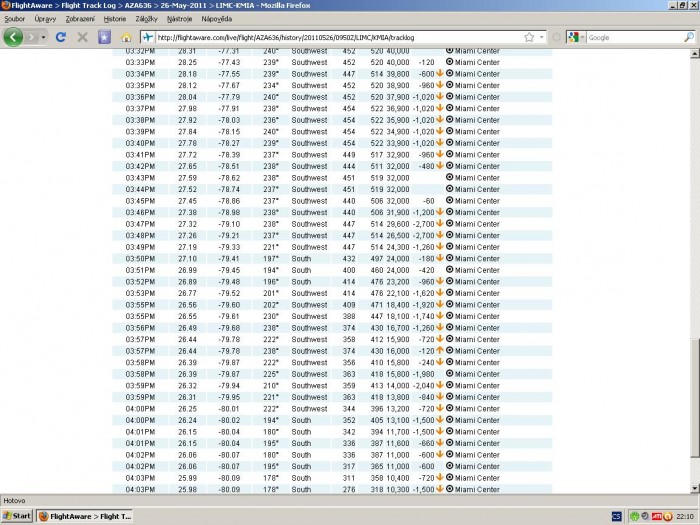Screen dimensions: 700x525
Task: Click the heading value 197°
Action: 271,258
